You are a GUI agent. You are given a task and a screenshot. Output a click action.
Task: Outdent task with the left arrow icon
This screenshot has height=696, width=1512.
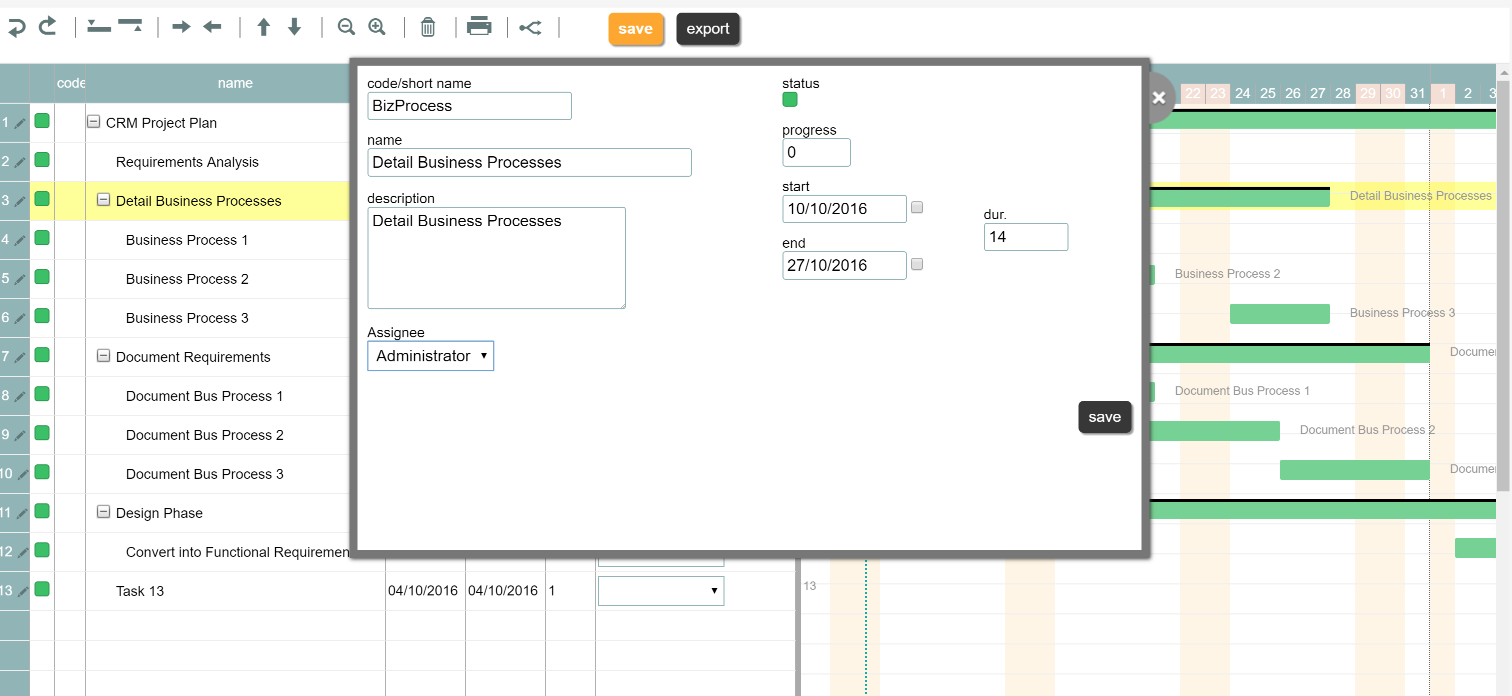coord(212,27)
